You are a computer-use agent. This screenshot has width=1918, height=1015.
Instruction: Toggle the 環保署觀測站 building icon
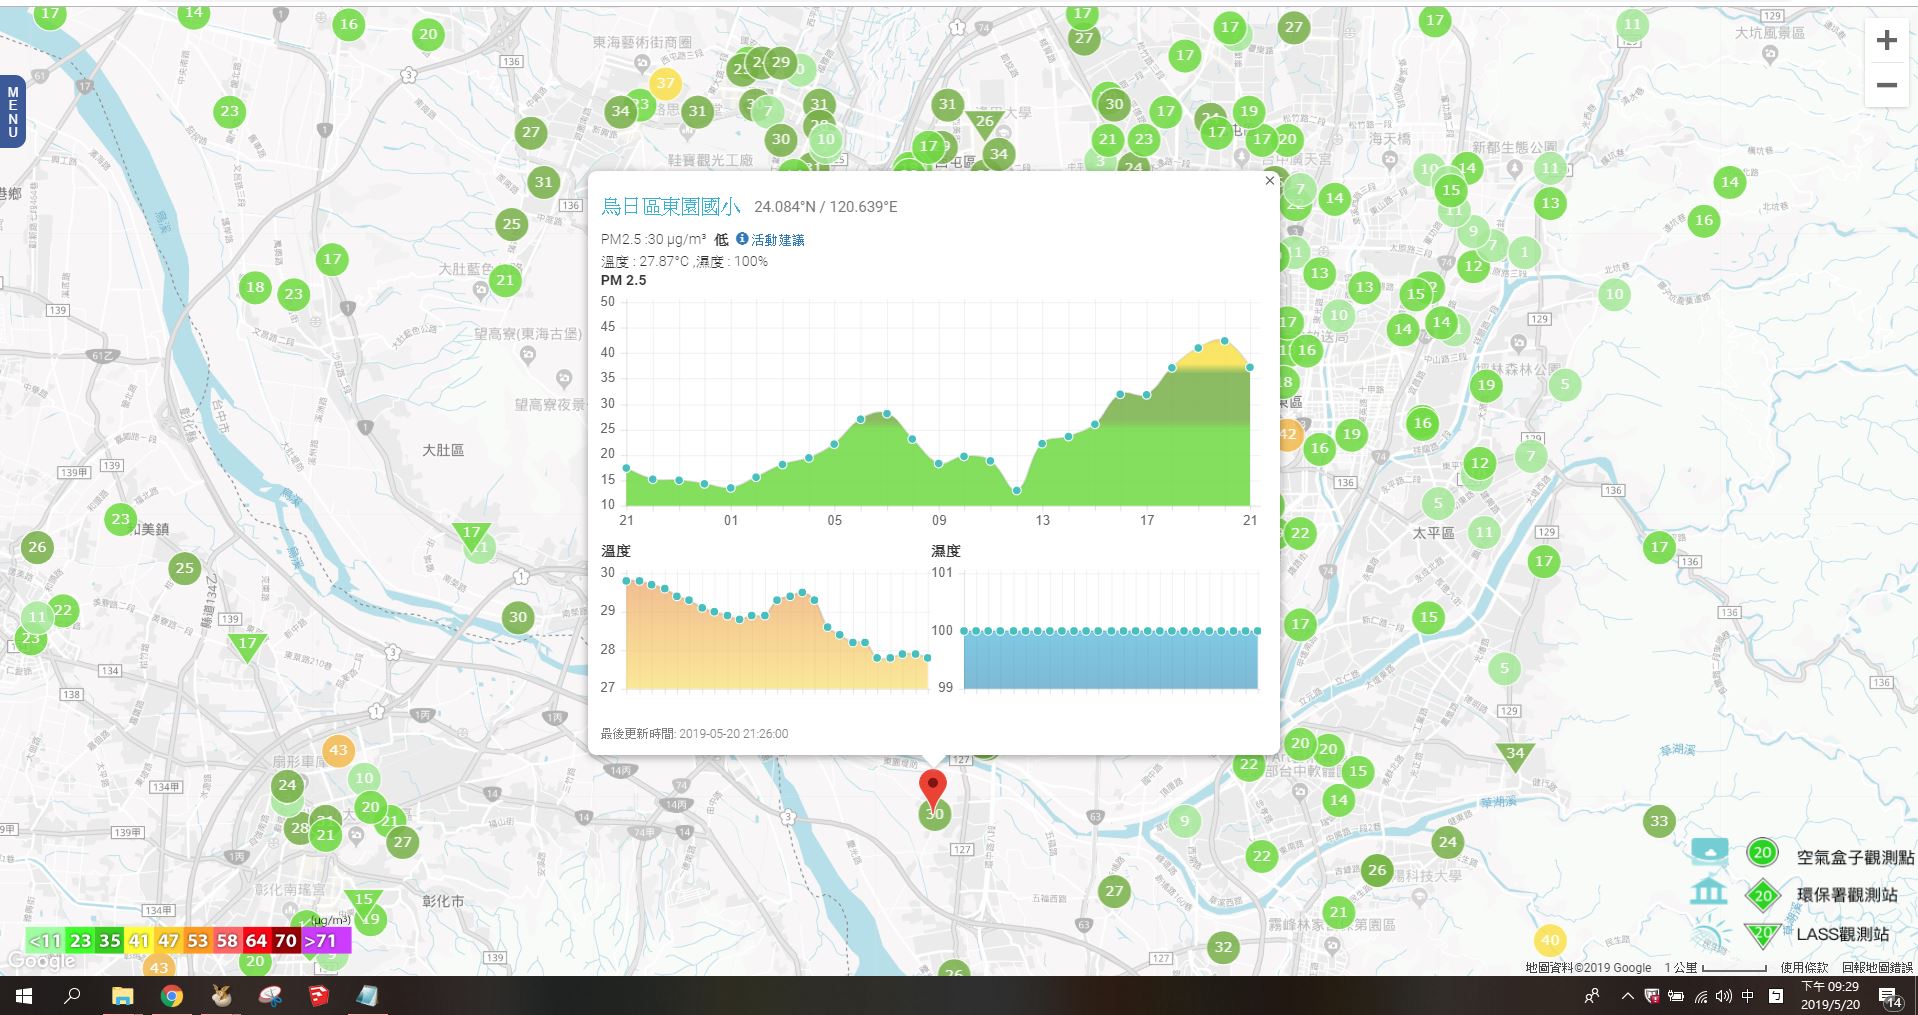[x=1709, y=891]
